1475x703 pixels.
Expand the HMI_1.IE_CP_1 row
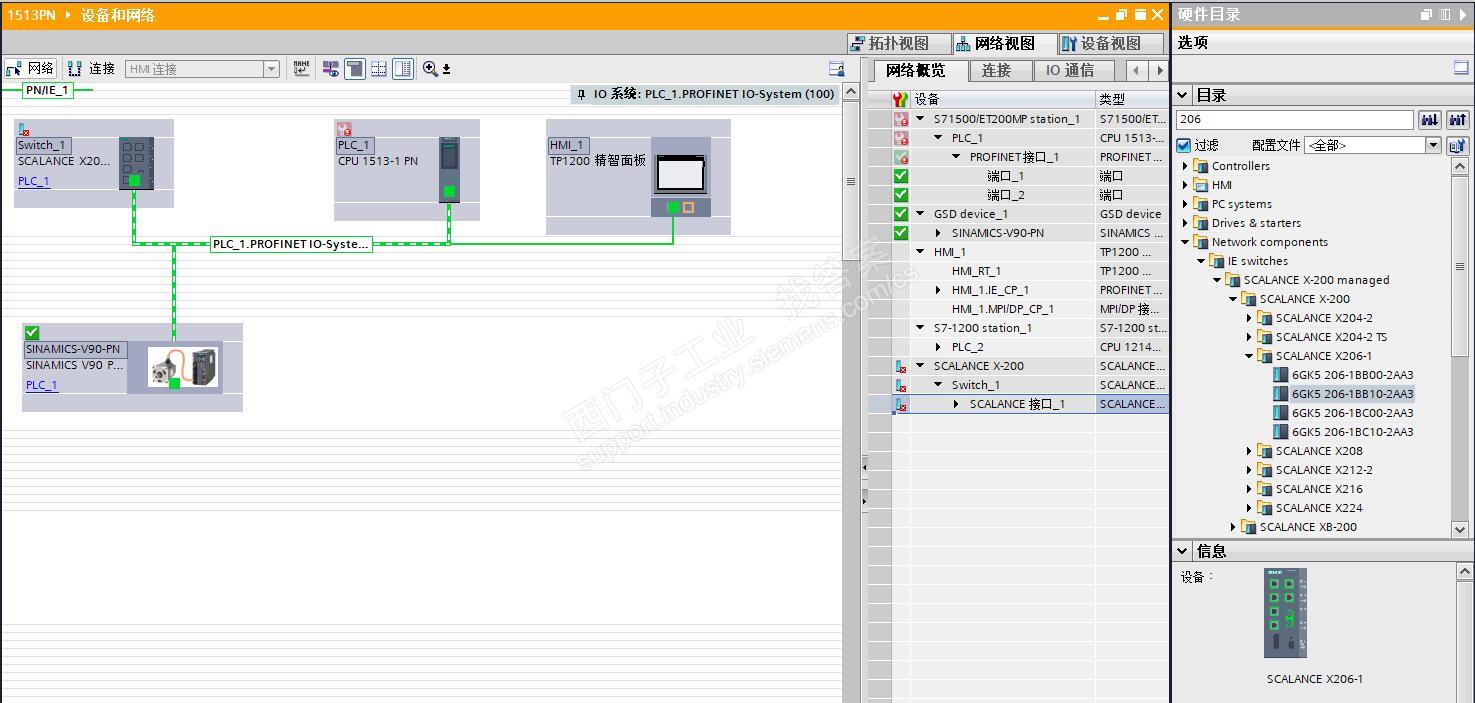(938, 290)
